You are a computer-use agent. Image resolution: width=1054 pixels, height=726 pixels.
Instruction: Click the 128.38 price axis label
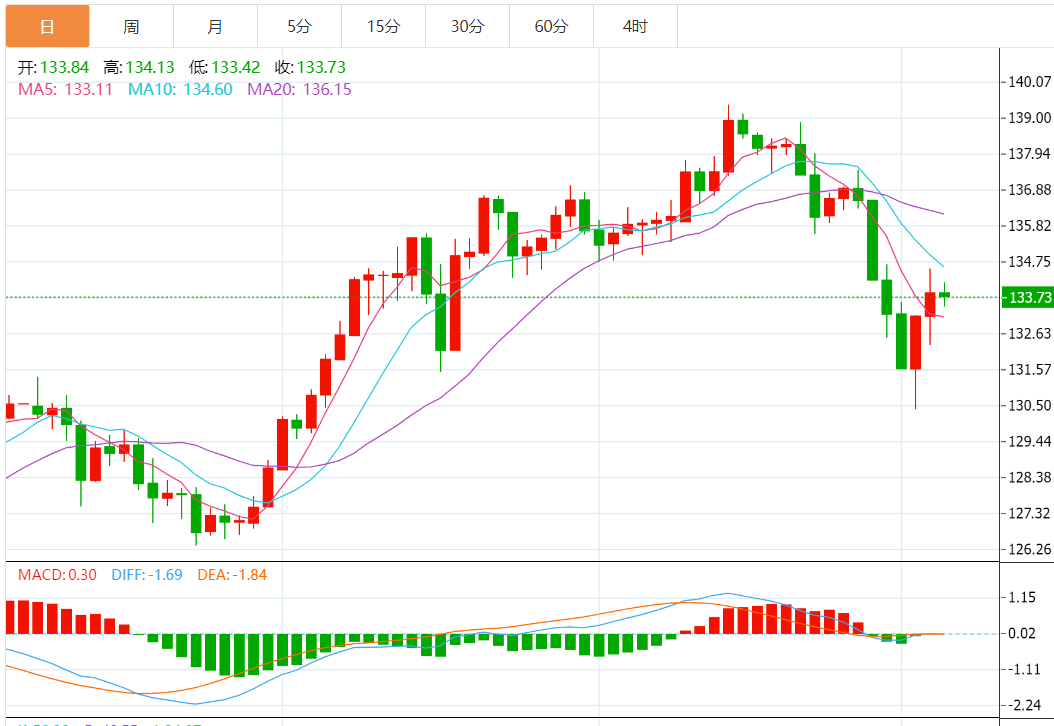click(1030, 477)
